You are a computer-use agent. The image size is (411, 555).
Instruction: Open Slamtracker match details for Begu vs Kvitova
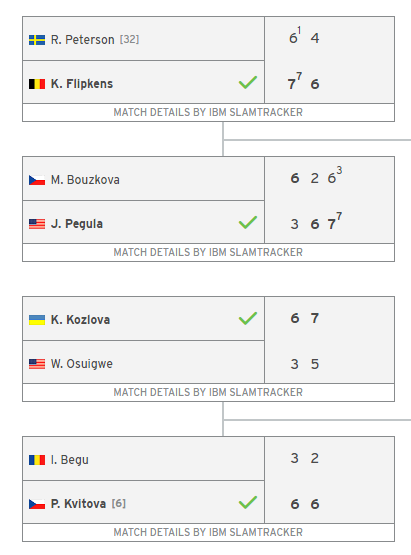tap(208, 532)
